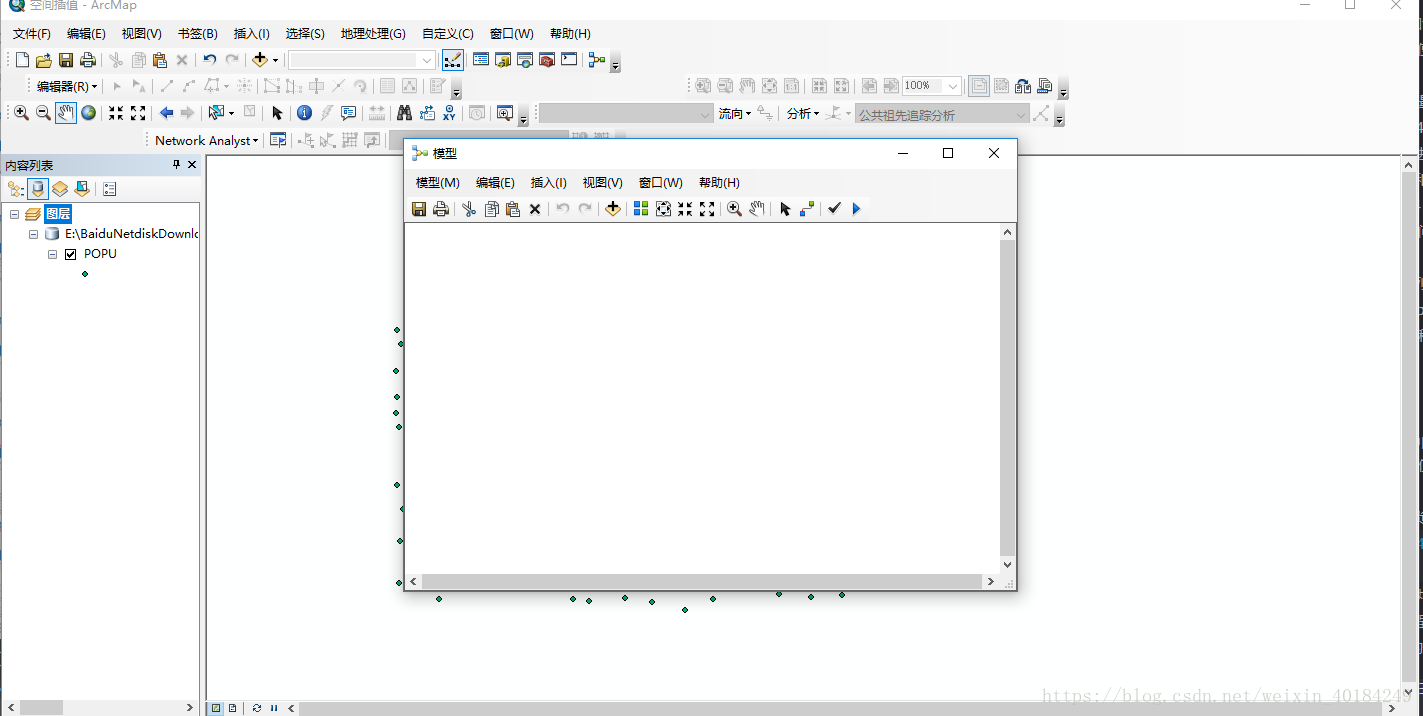Select the Zoom In tool in ArcMap

point(21,113)
